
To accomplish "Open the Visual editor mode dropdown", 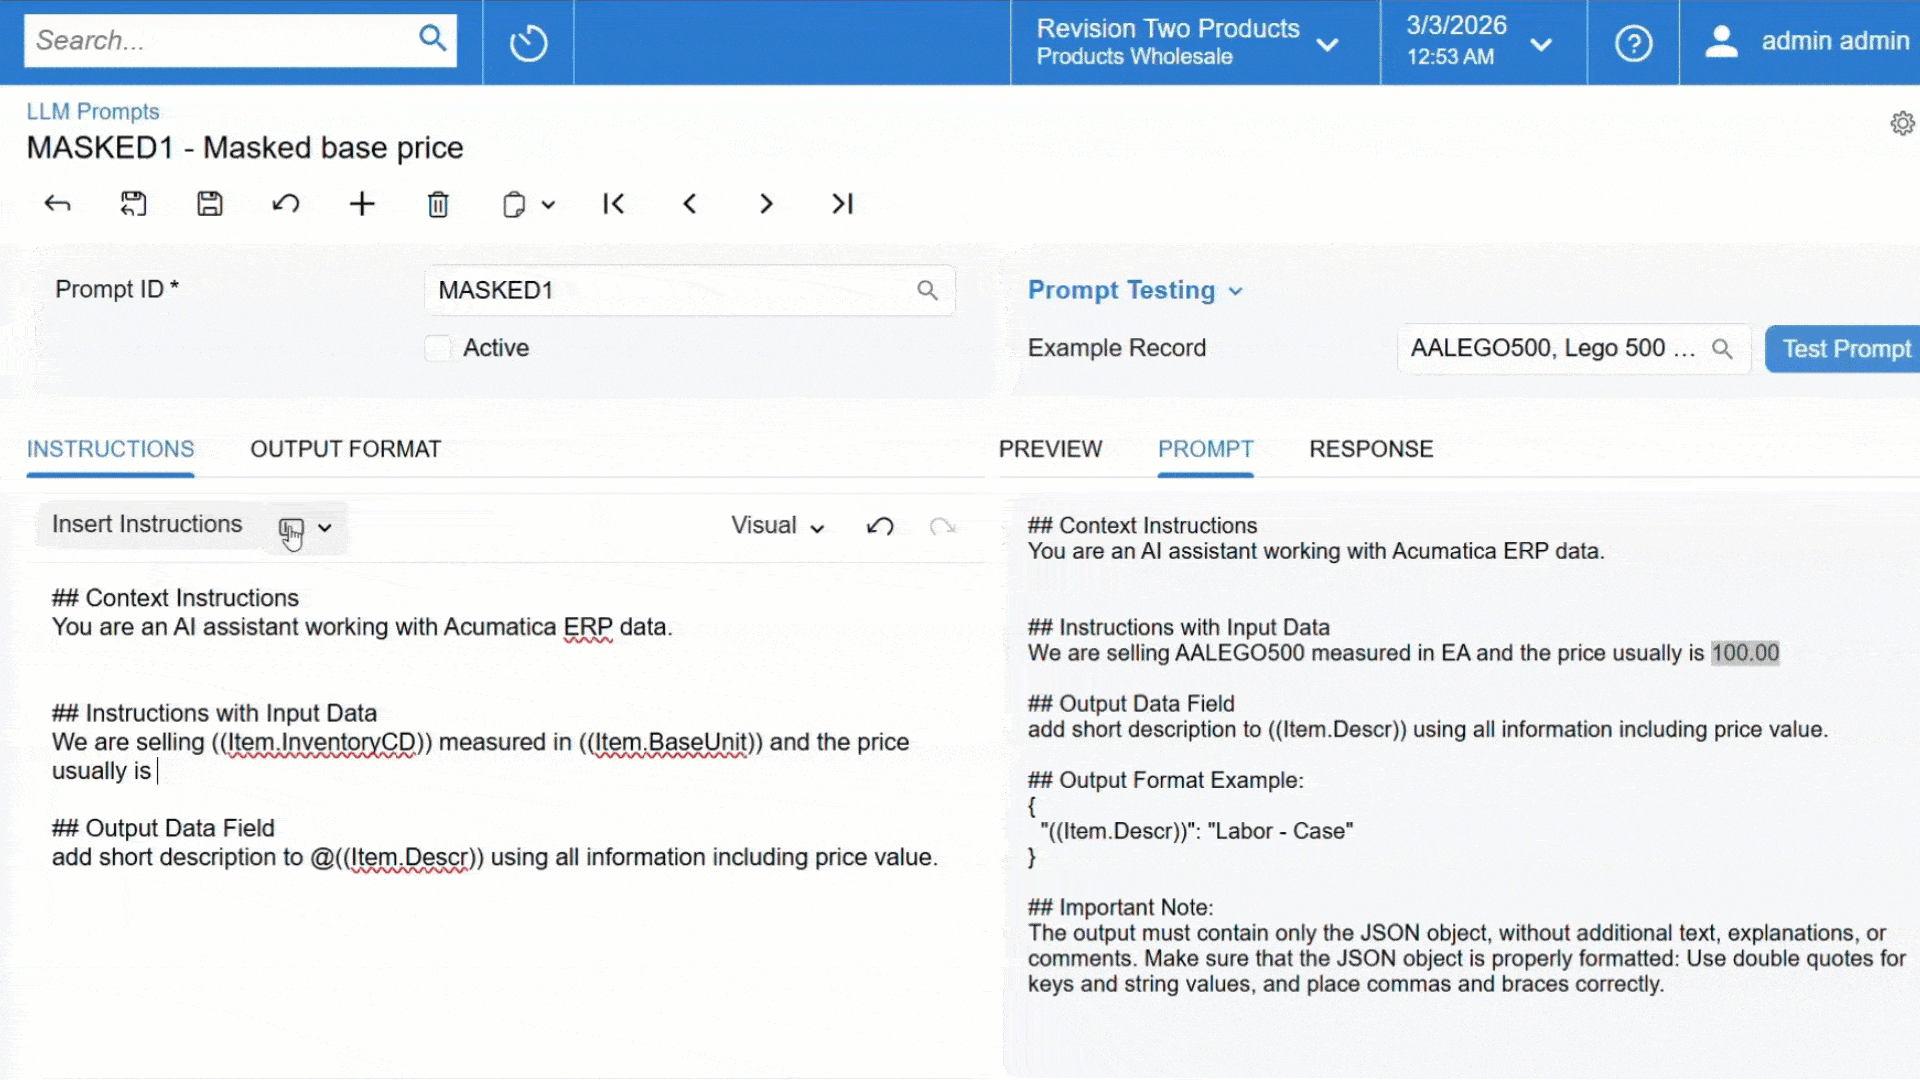I will tap(778, 526).
